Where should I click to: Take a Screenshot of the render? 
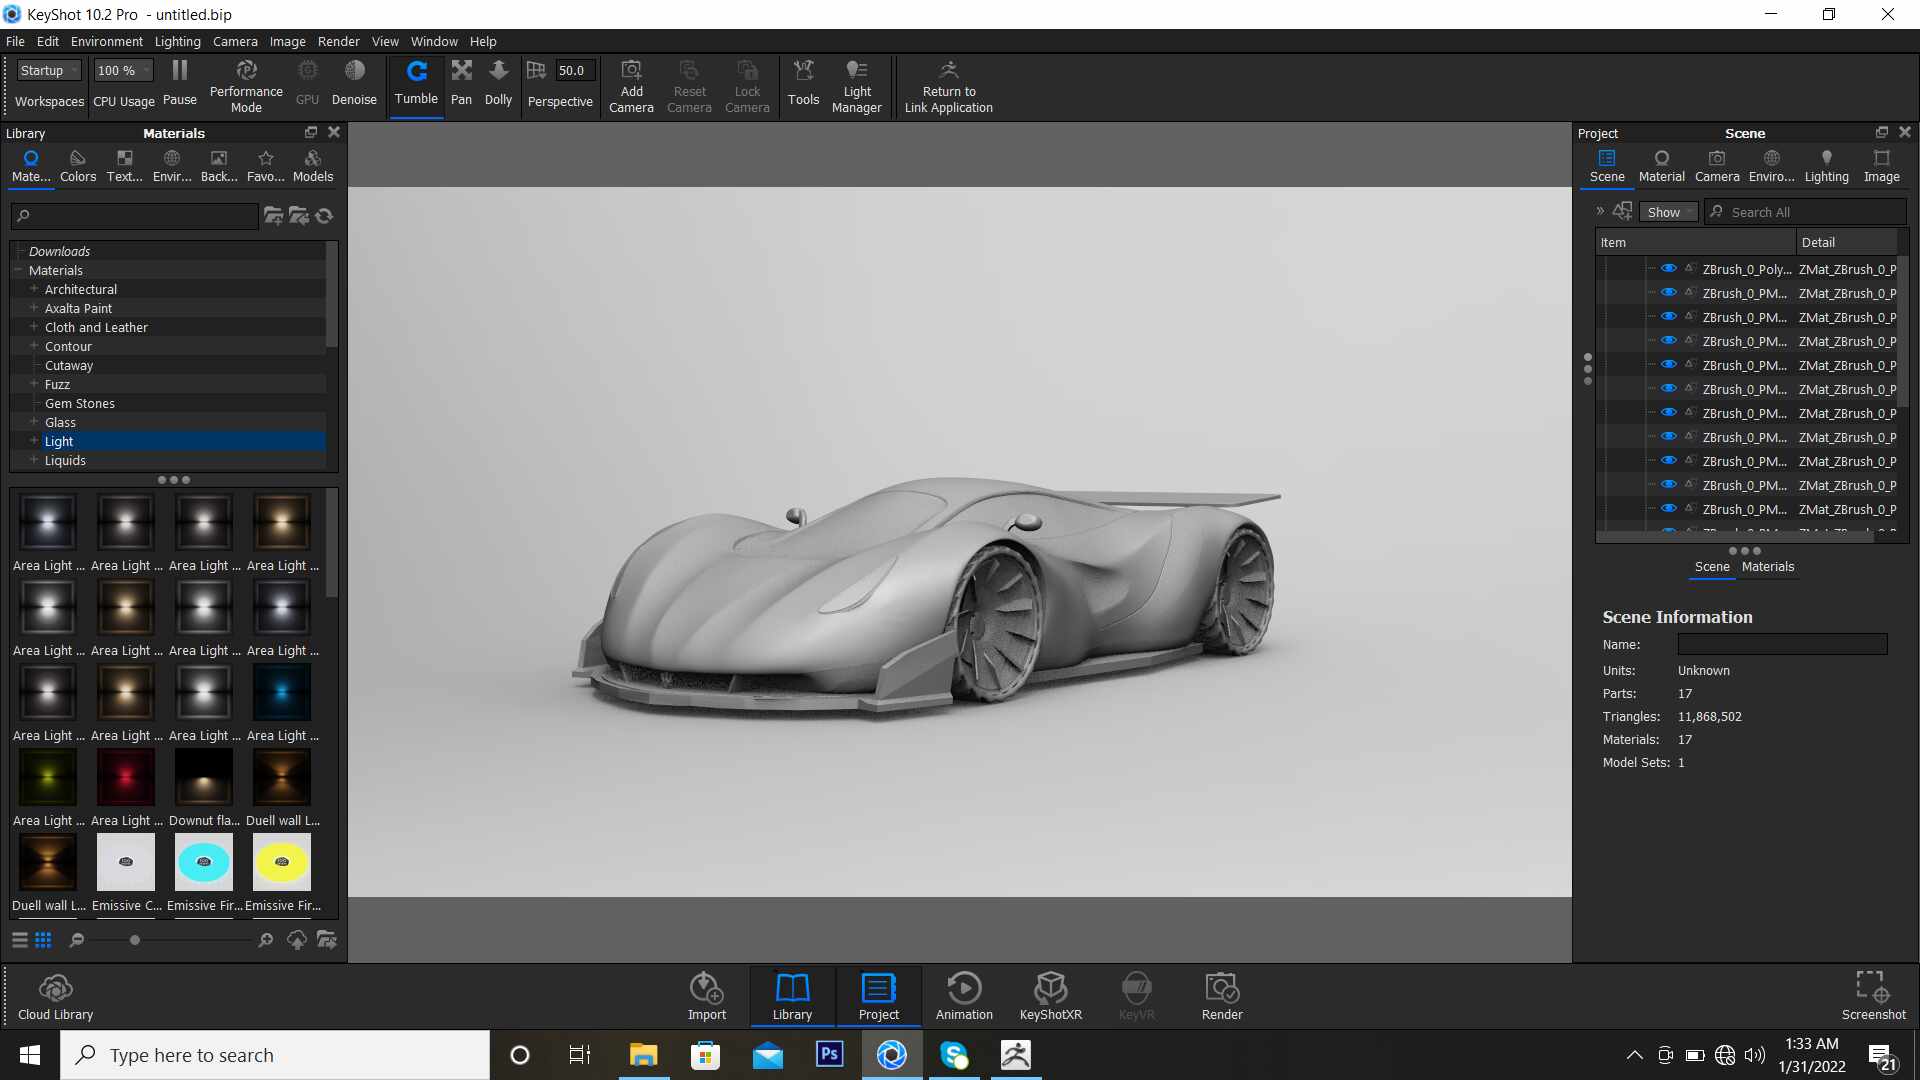tap(1873, 996)
